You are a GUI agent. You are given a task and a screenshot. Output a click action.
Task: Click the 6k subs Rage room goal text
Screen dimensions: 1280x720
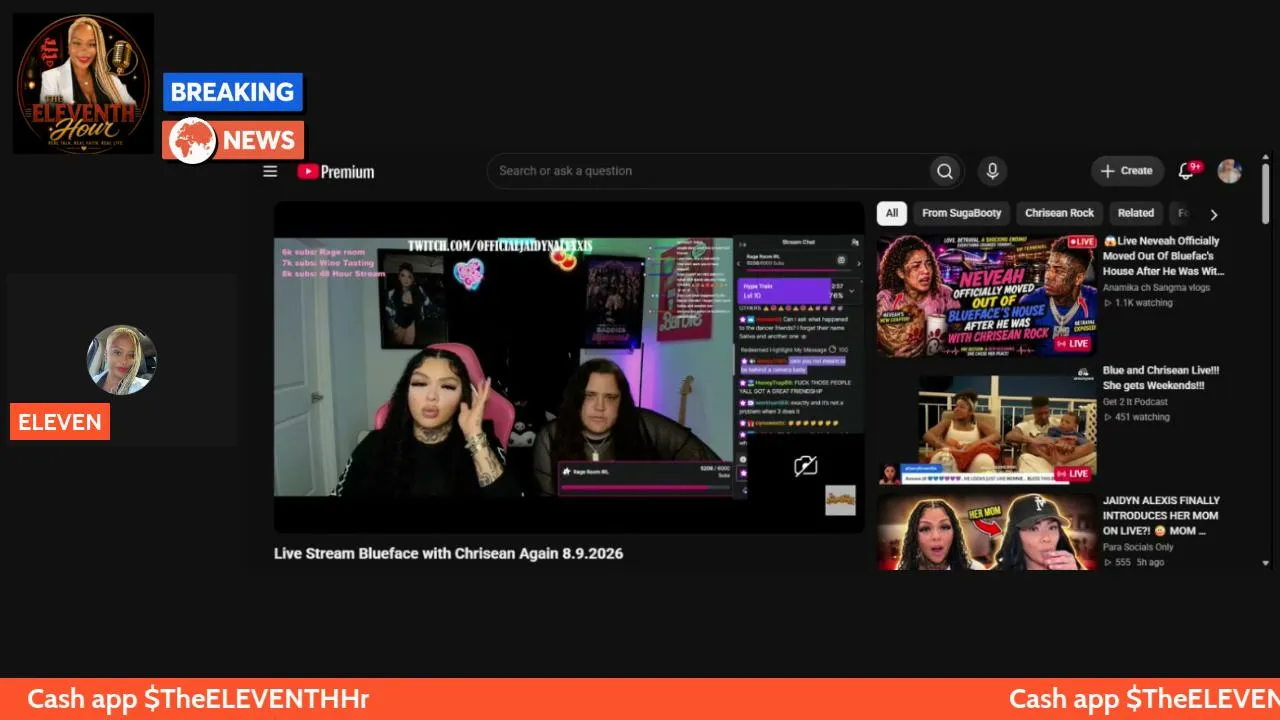(x=322, y=253)
